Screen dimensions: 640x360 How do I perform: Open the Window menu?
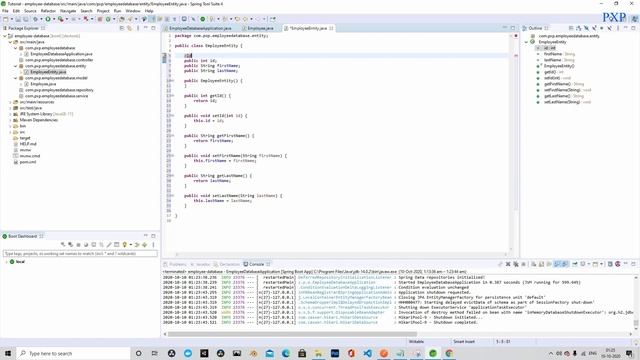(x=133, y=11)
